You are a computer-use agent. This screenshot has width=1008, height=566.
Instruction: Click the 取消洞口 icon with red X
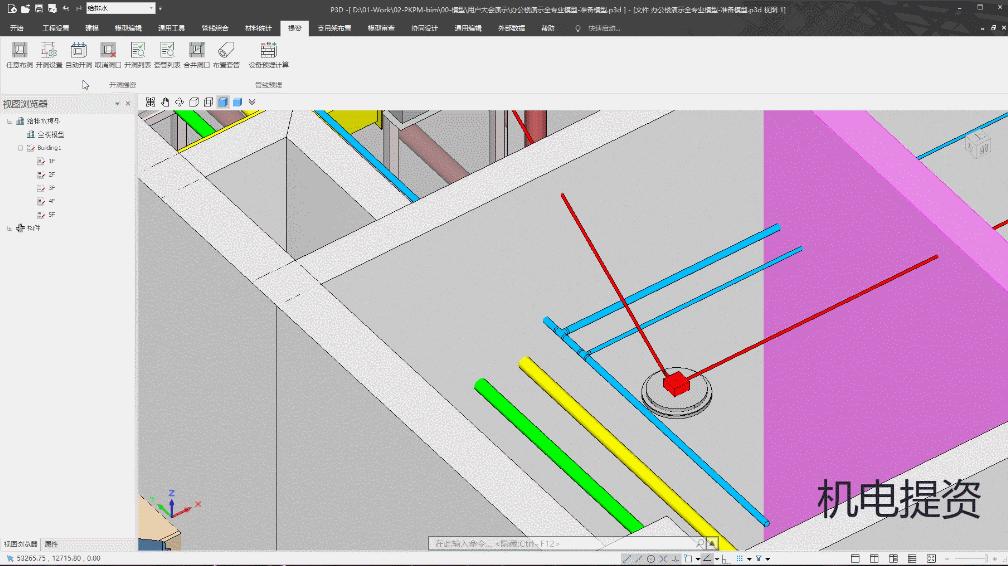point(108,50)
